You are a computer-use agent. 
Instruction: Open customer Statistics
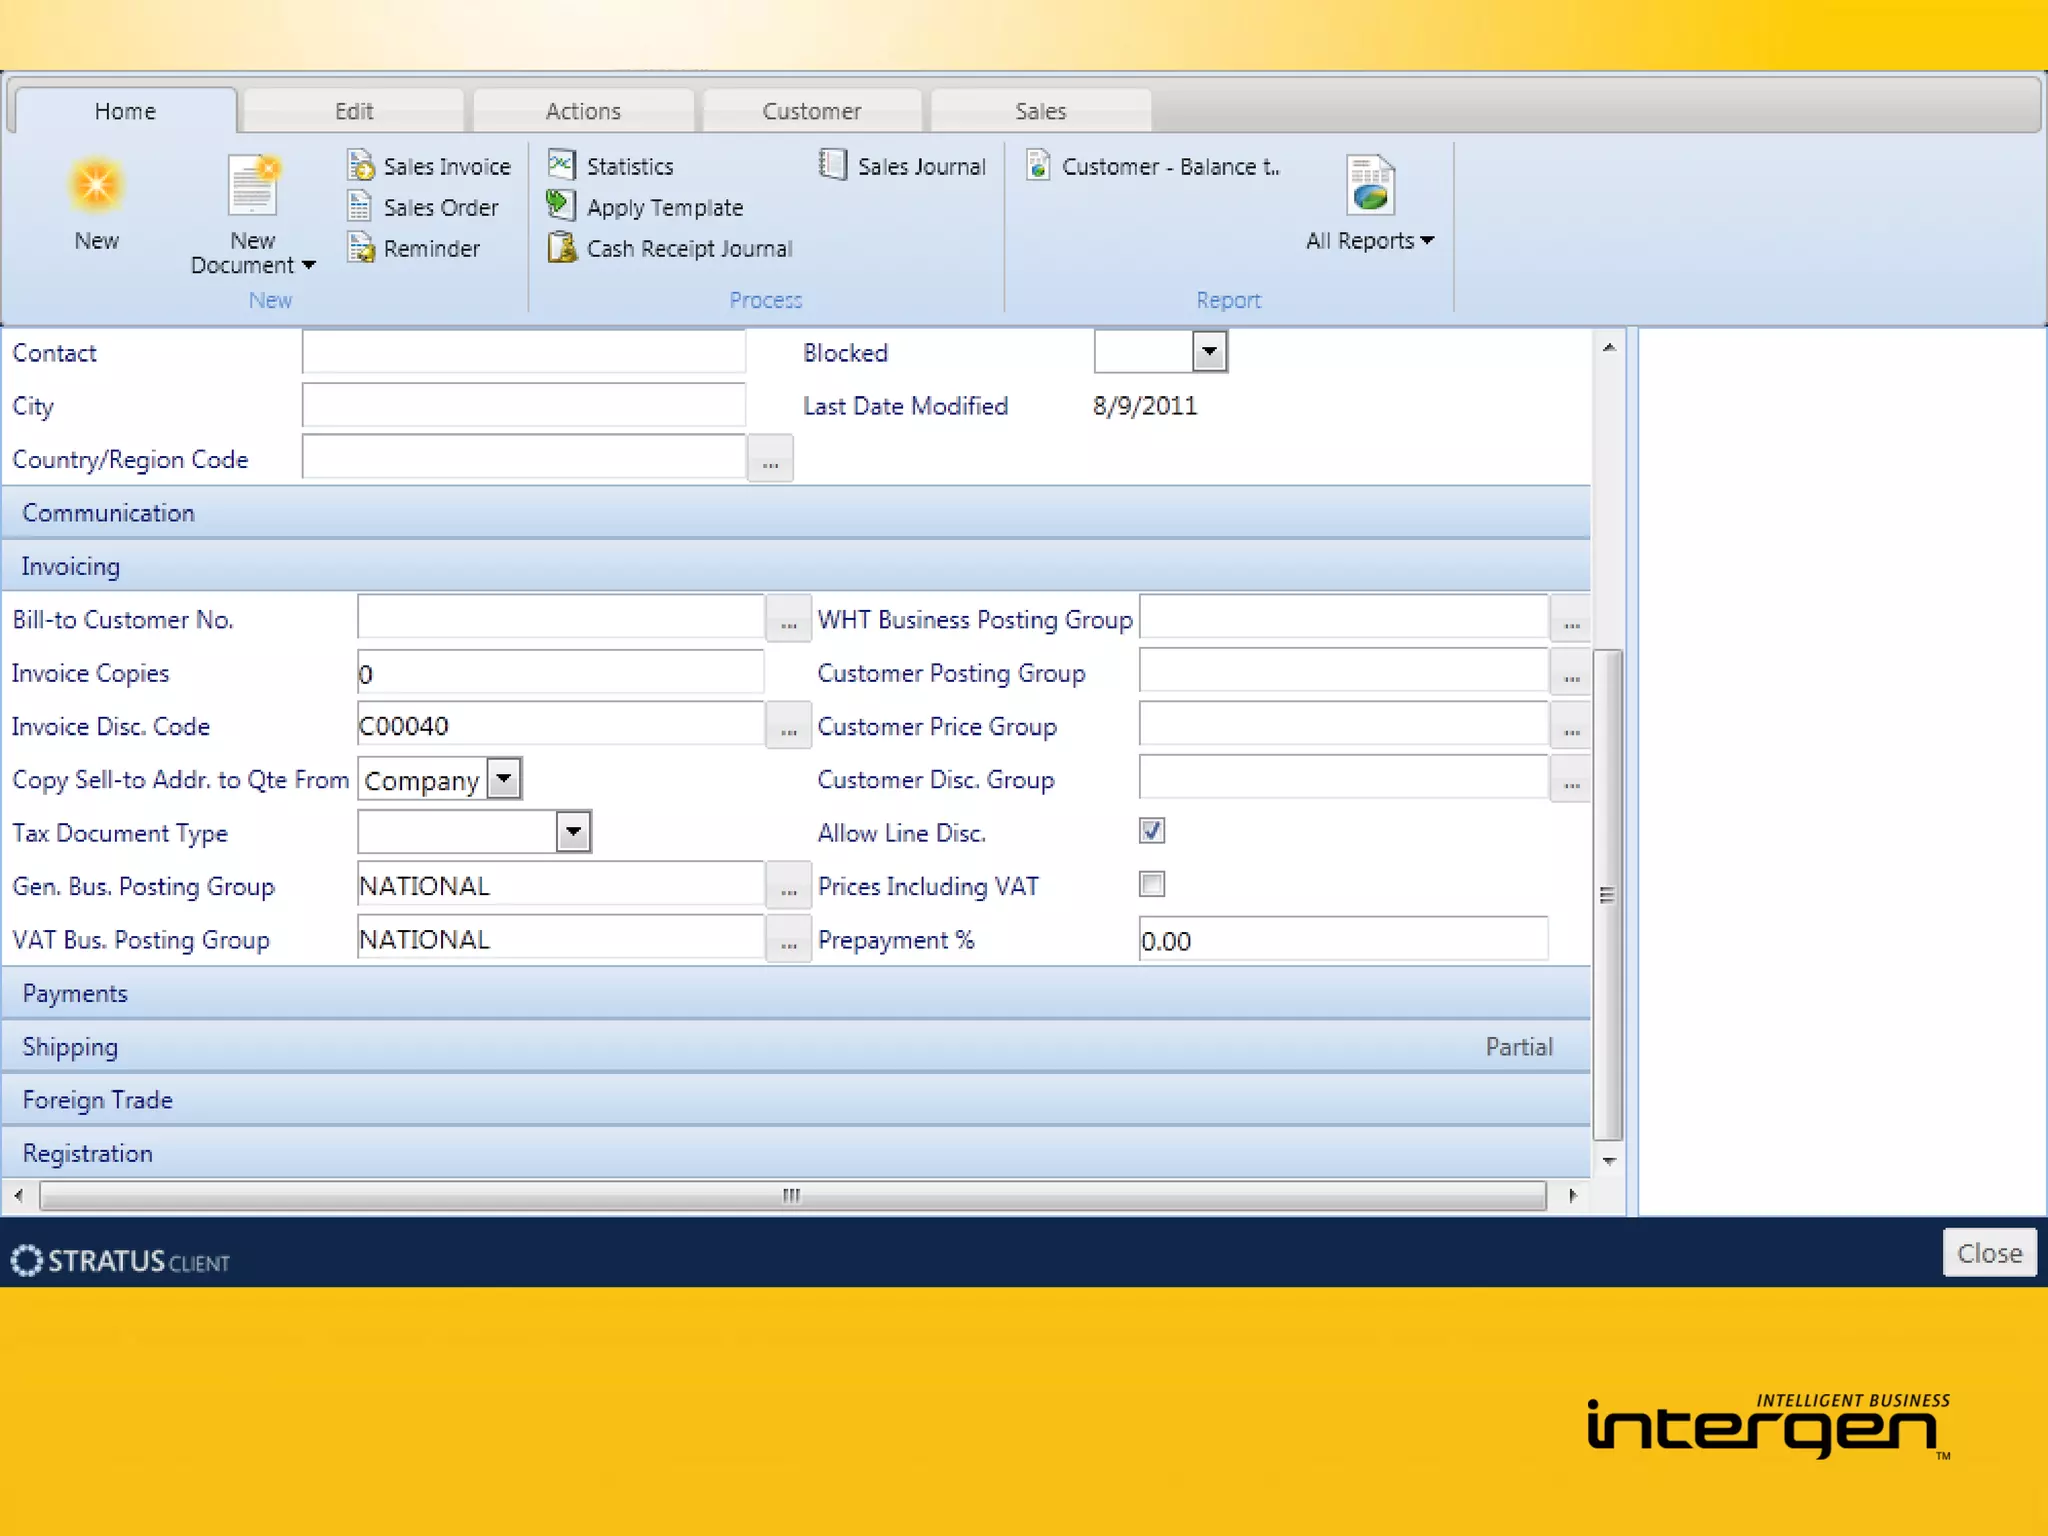[611, 166]
